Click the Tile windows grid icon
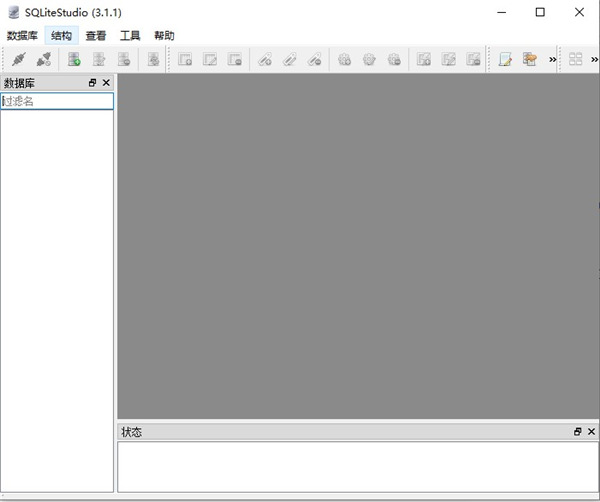Image resolution: width=600 pixels, height=502 pixels. coord(576,59)
